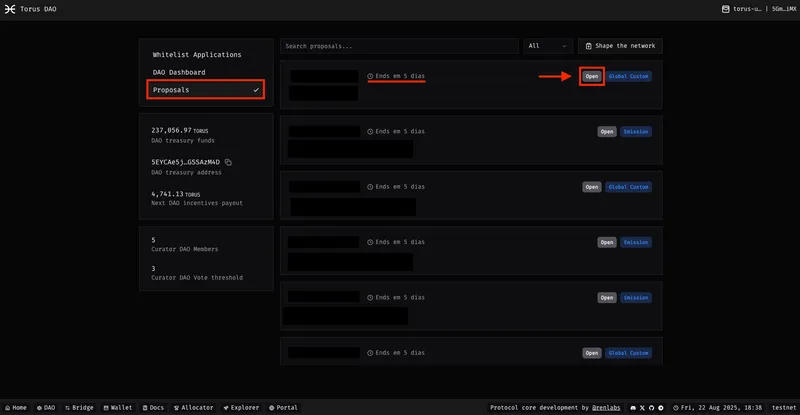This screenshot has width=800, height=415.
Task: Click the Emission tag on second proposal
Action: pos(636,131)
